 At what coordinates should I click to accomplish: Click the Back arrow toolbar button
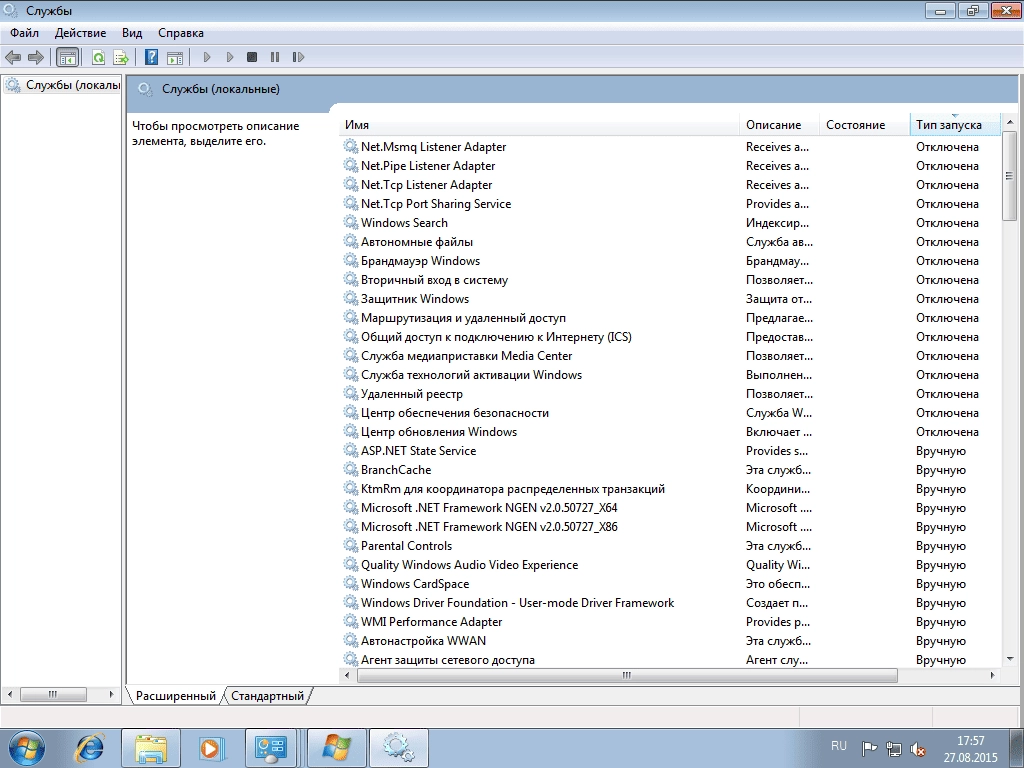(12, 57)
